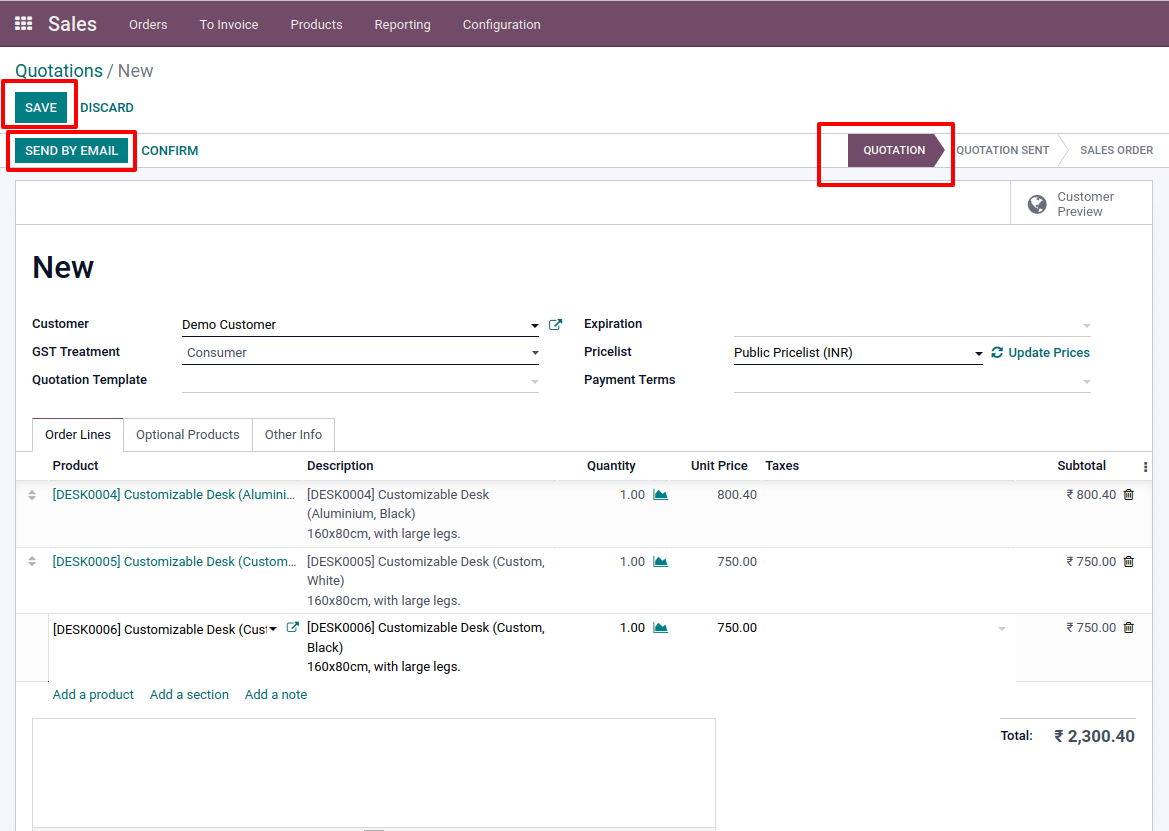1169x831 pixels.
Task: Click the Save button
Action: tap(41, 108)
